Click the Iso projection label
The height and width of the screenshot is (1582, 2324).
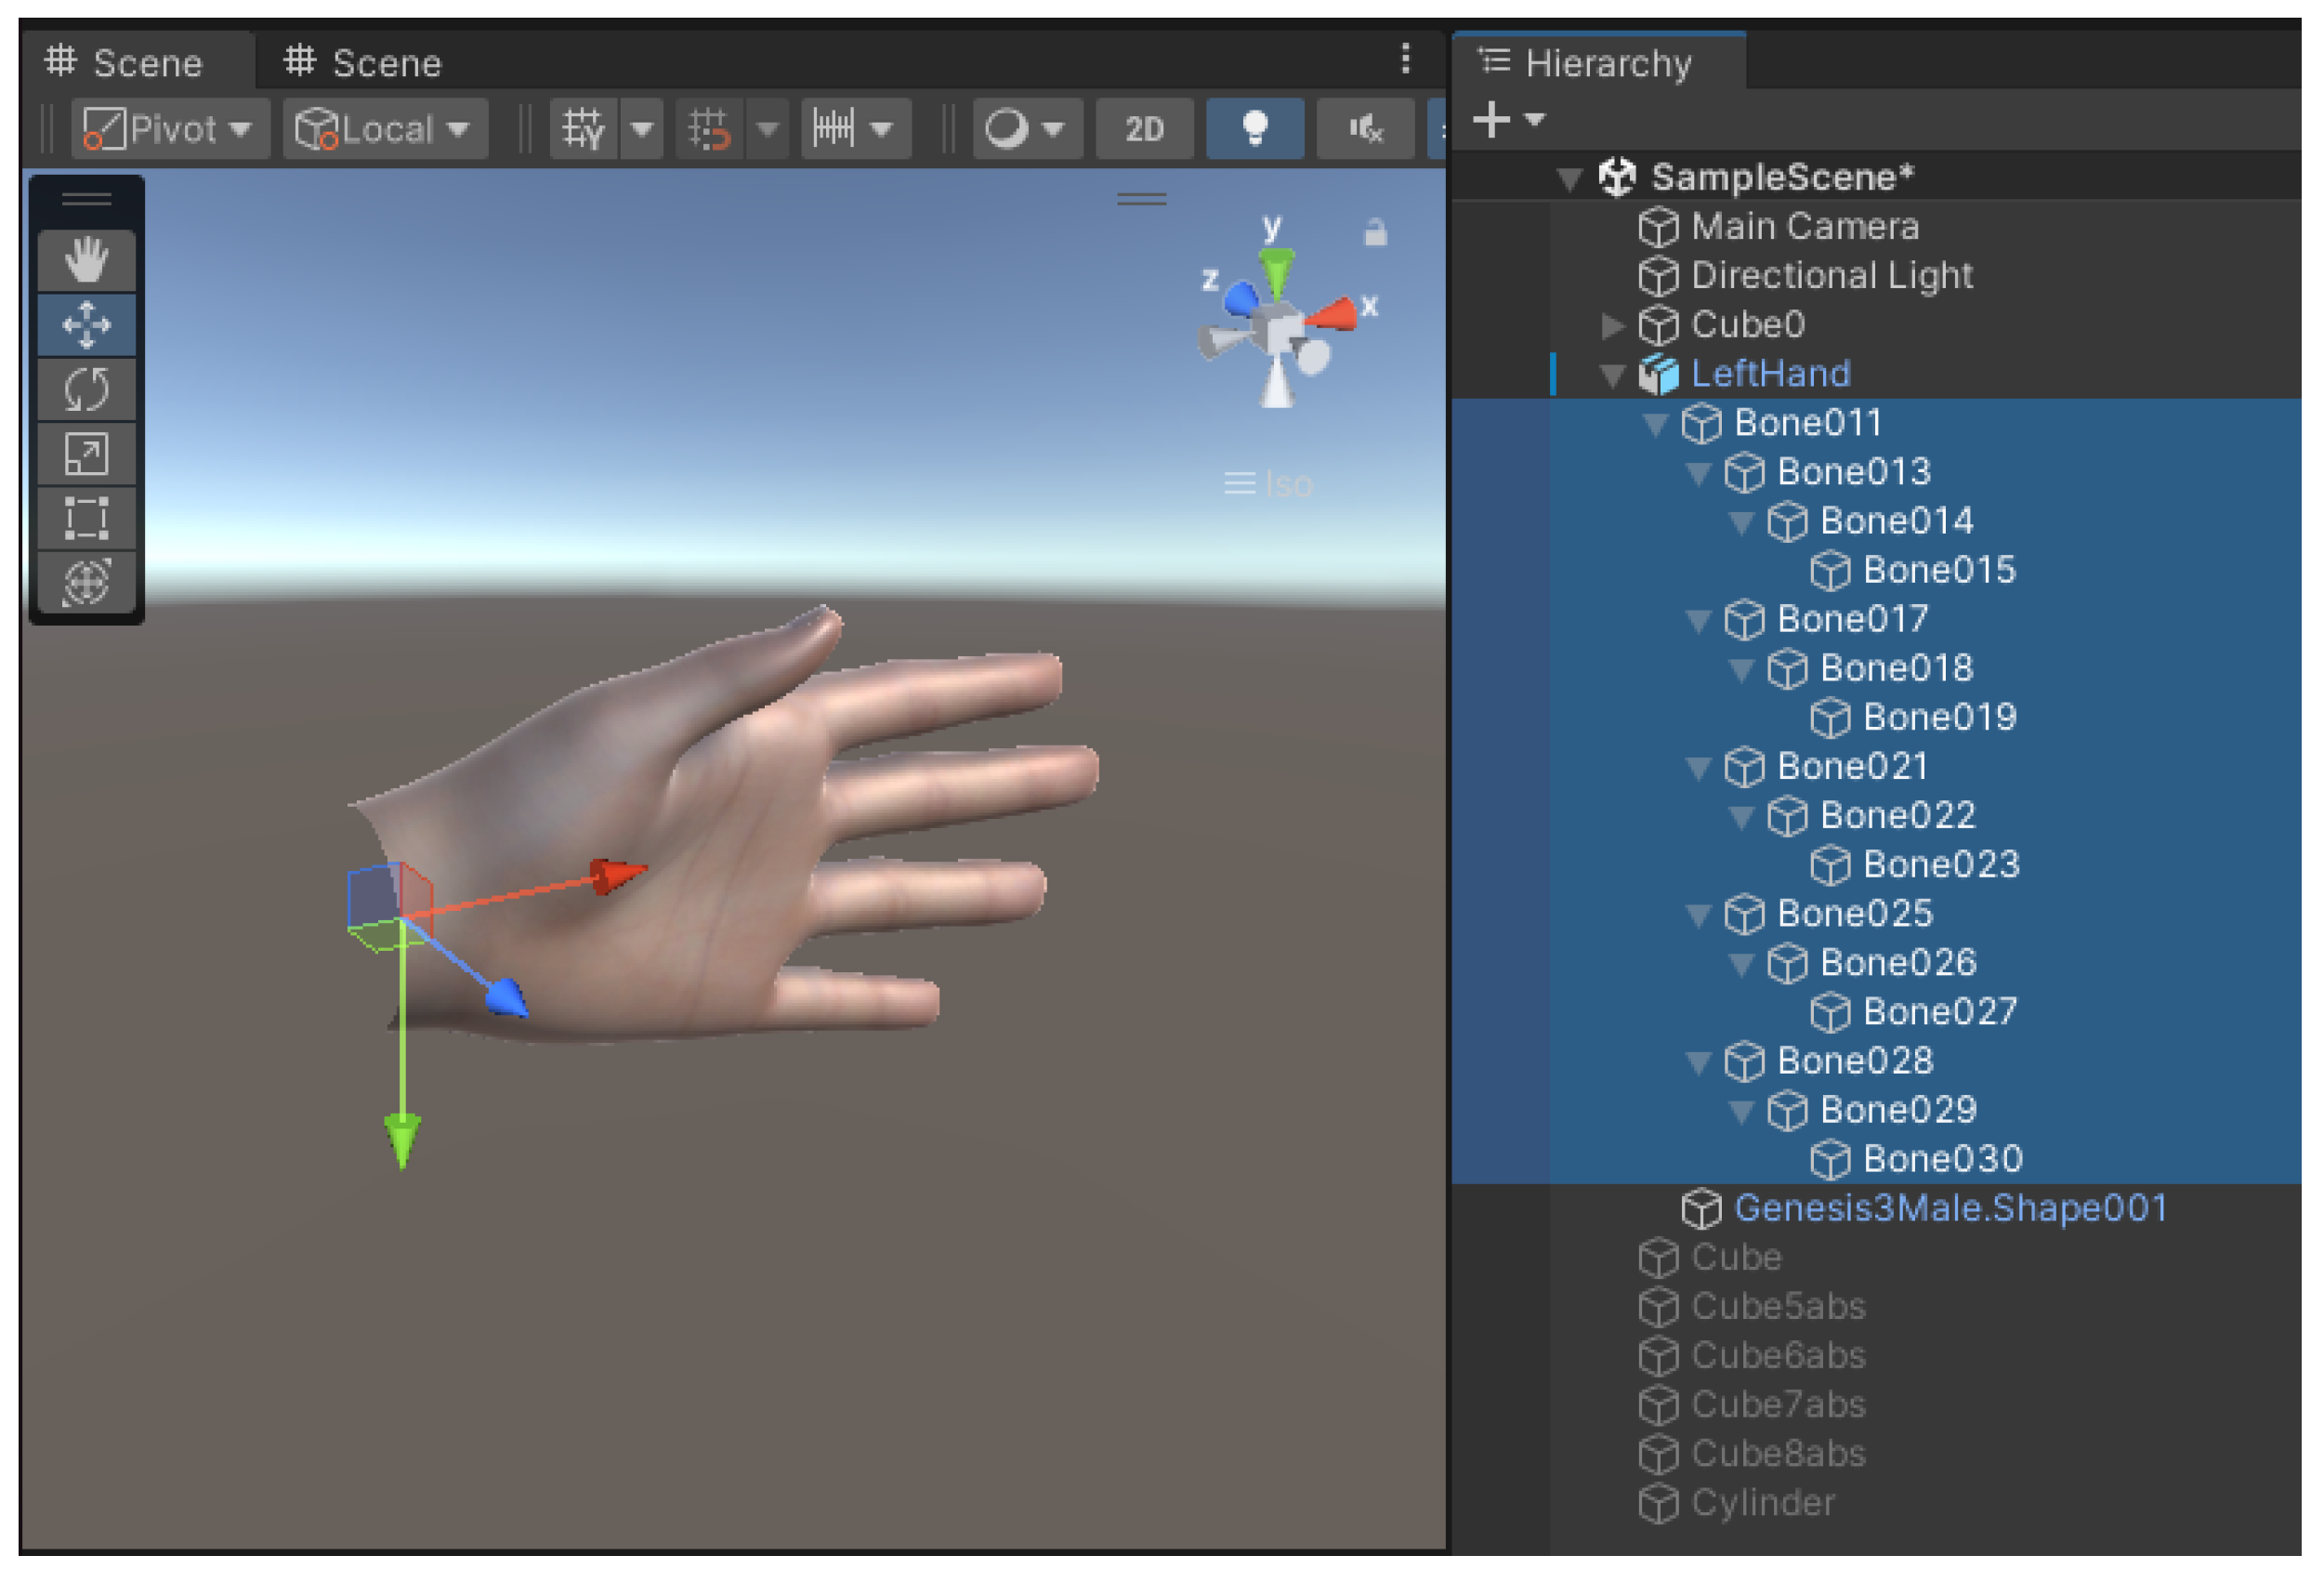tap(1287, 485)
